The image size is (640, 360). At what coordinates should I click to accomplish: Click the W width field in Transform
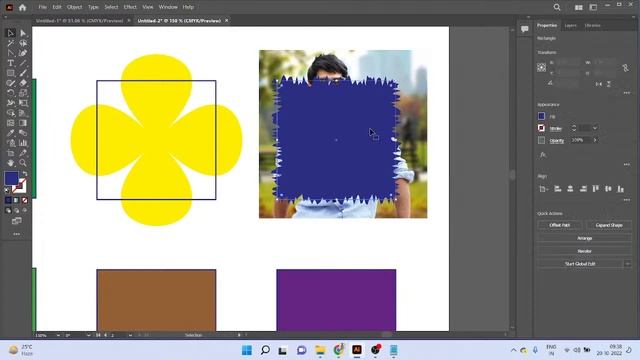click(604, 62)
